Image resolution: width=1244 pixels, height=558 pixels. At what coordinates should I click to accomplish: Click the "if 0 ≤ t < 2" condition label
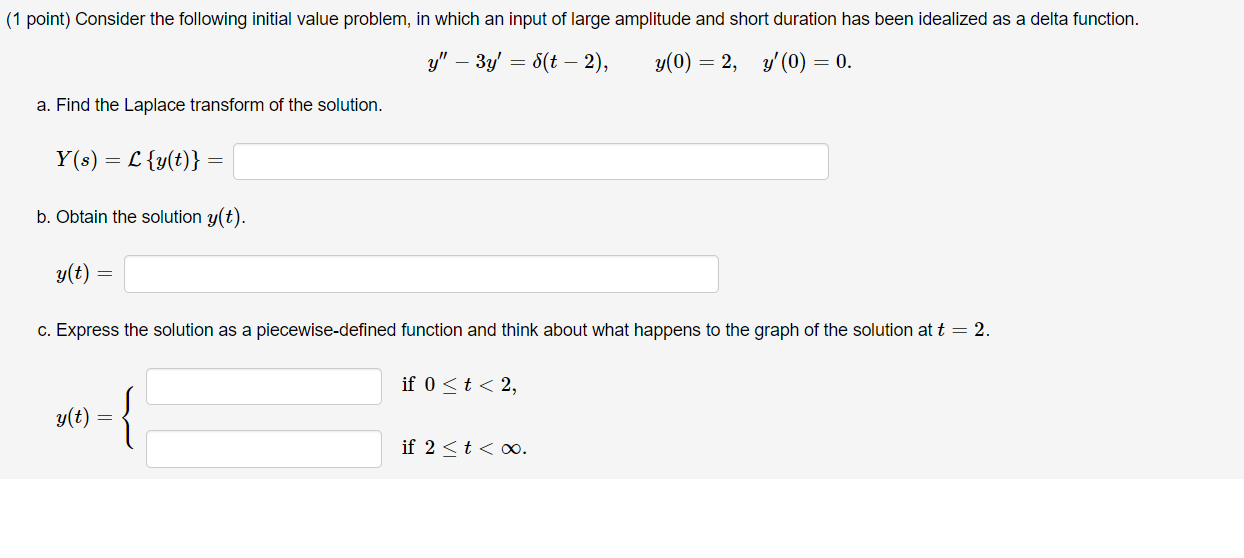click(x=460, y=385)
